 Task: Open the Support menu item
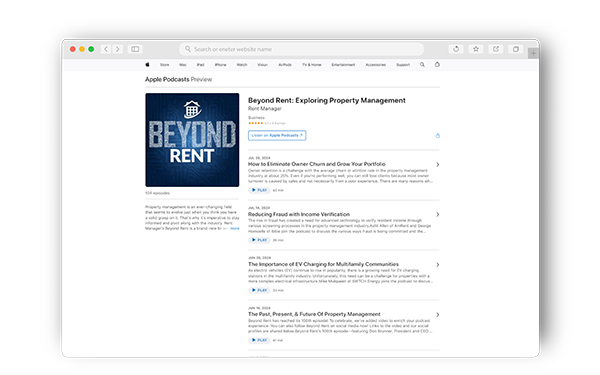click(403, 65)
